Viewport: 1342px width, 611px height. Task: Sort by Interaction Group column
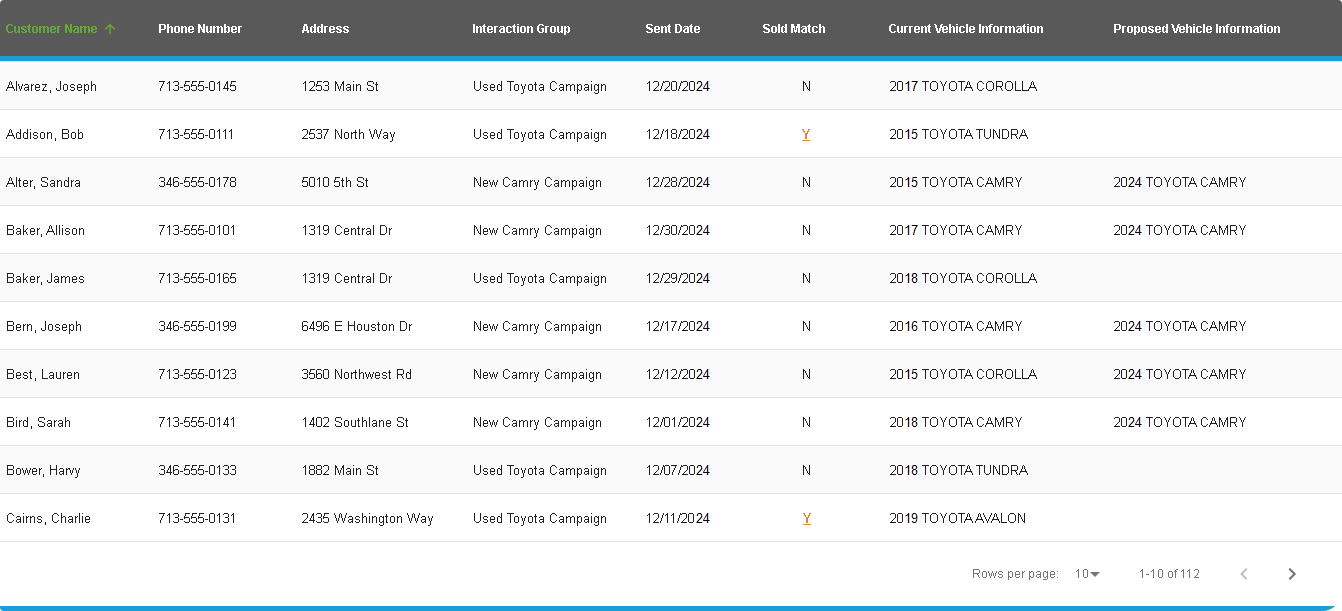click(x=521, y=29)
